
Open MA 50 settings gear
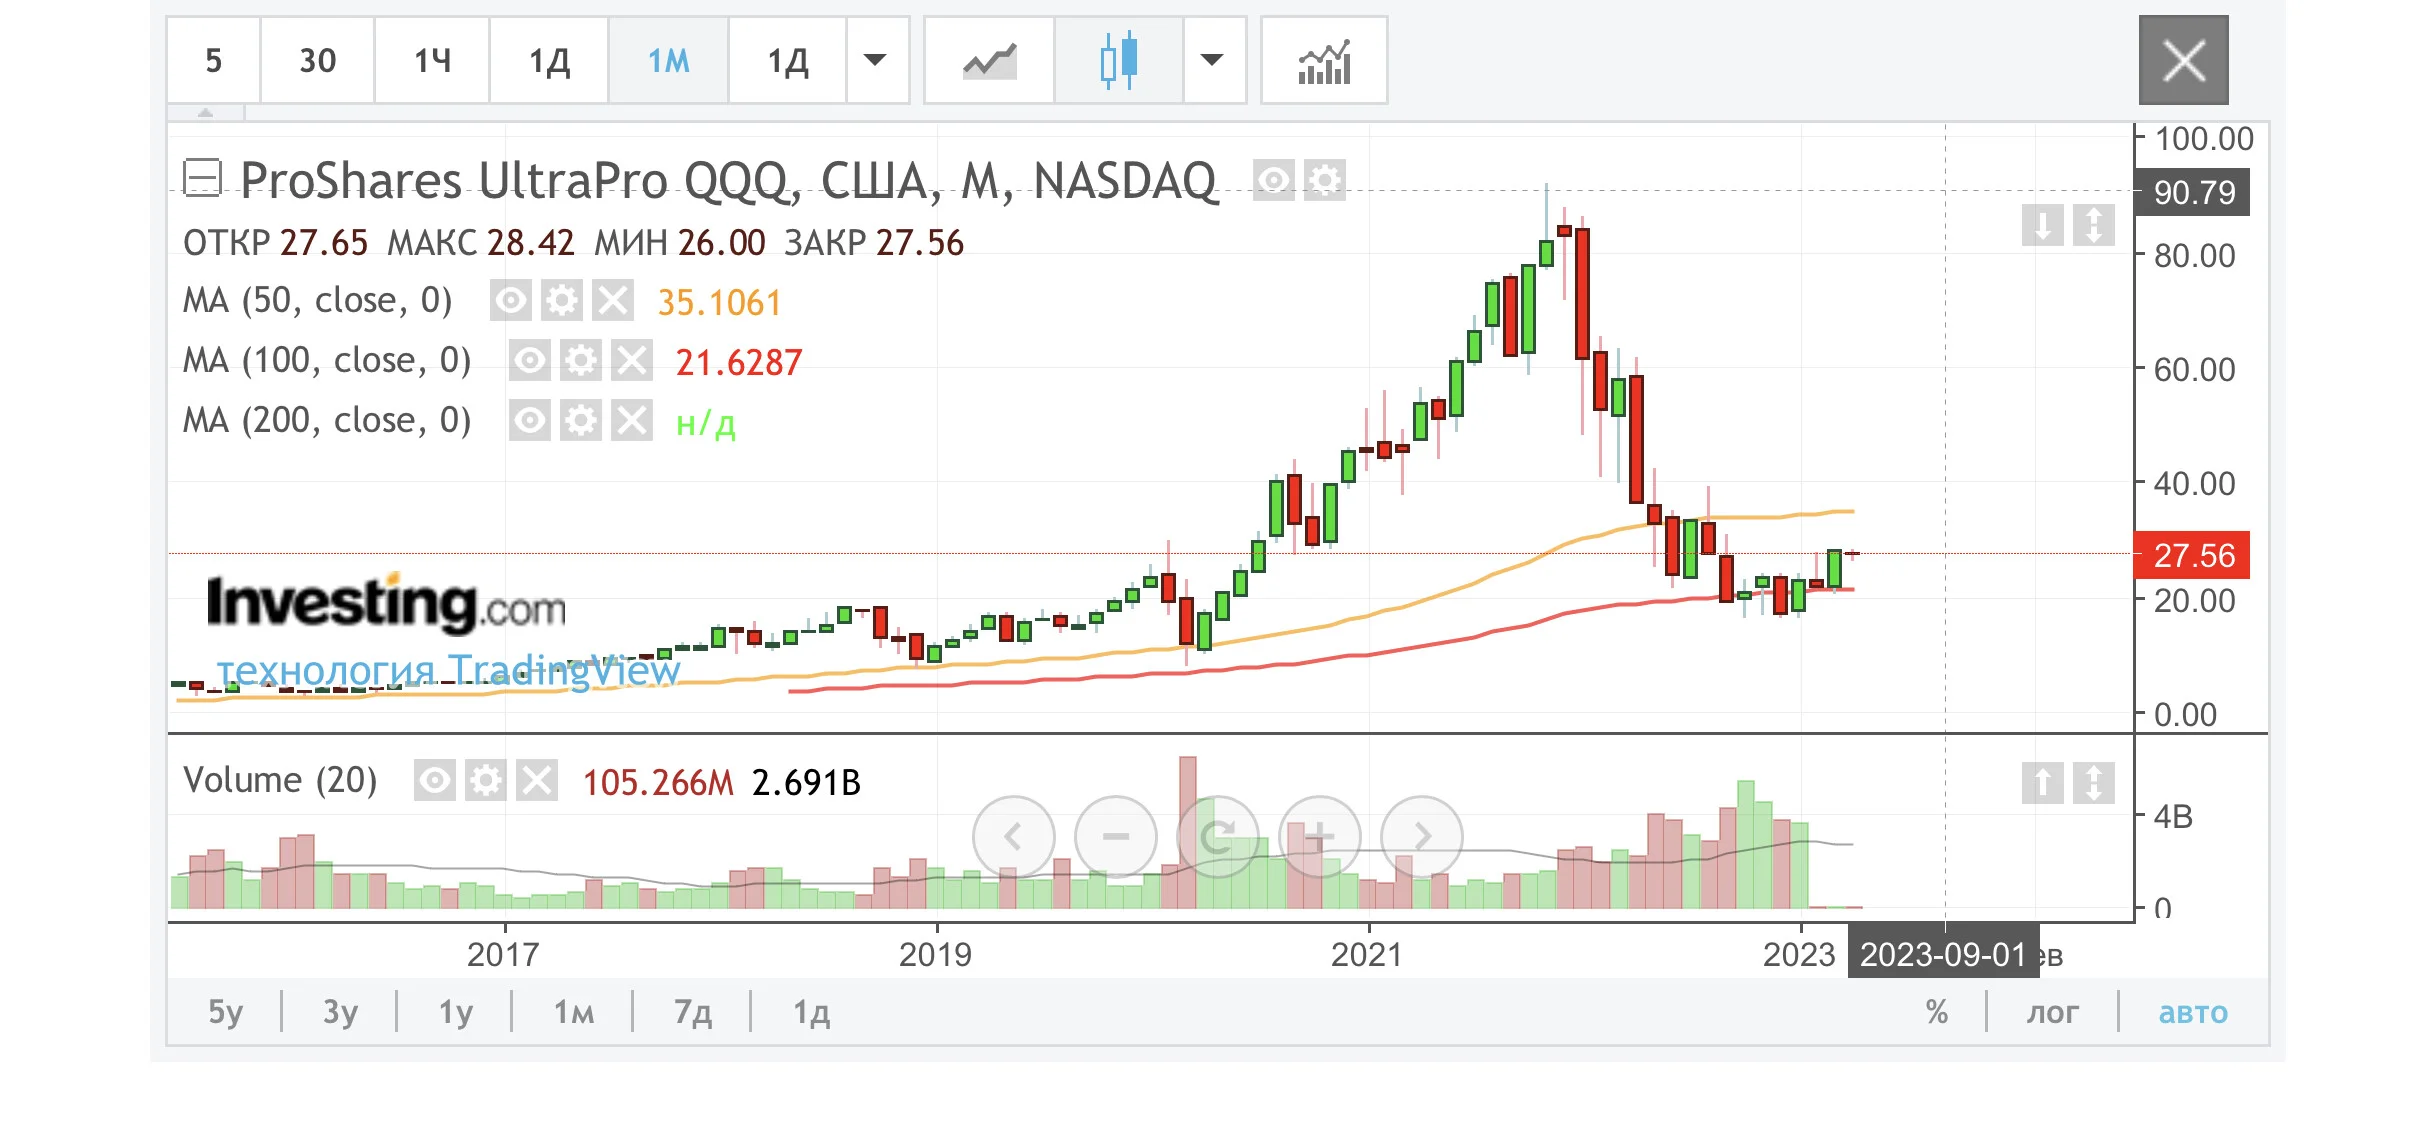tap(562, 301)
